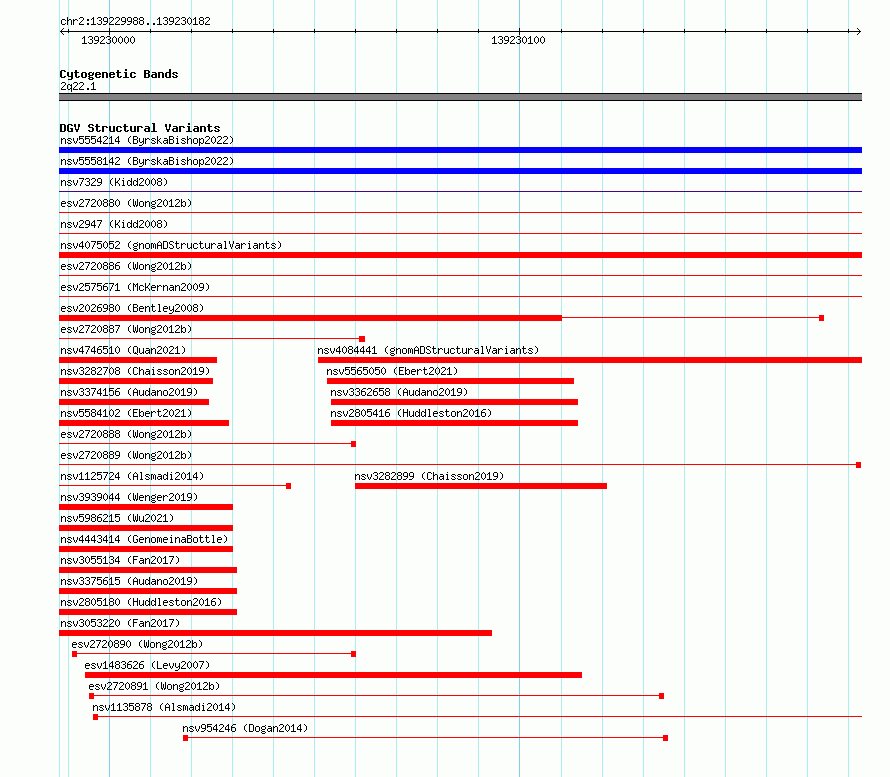Click the Cytogenetic Bands track title

119,74
